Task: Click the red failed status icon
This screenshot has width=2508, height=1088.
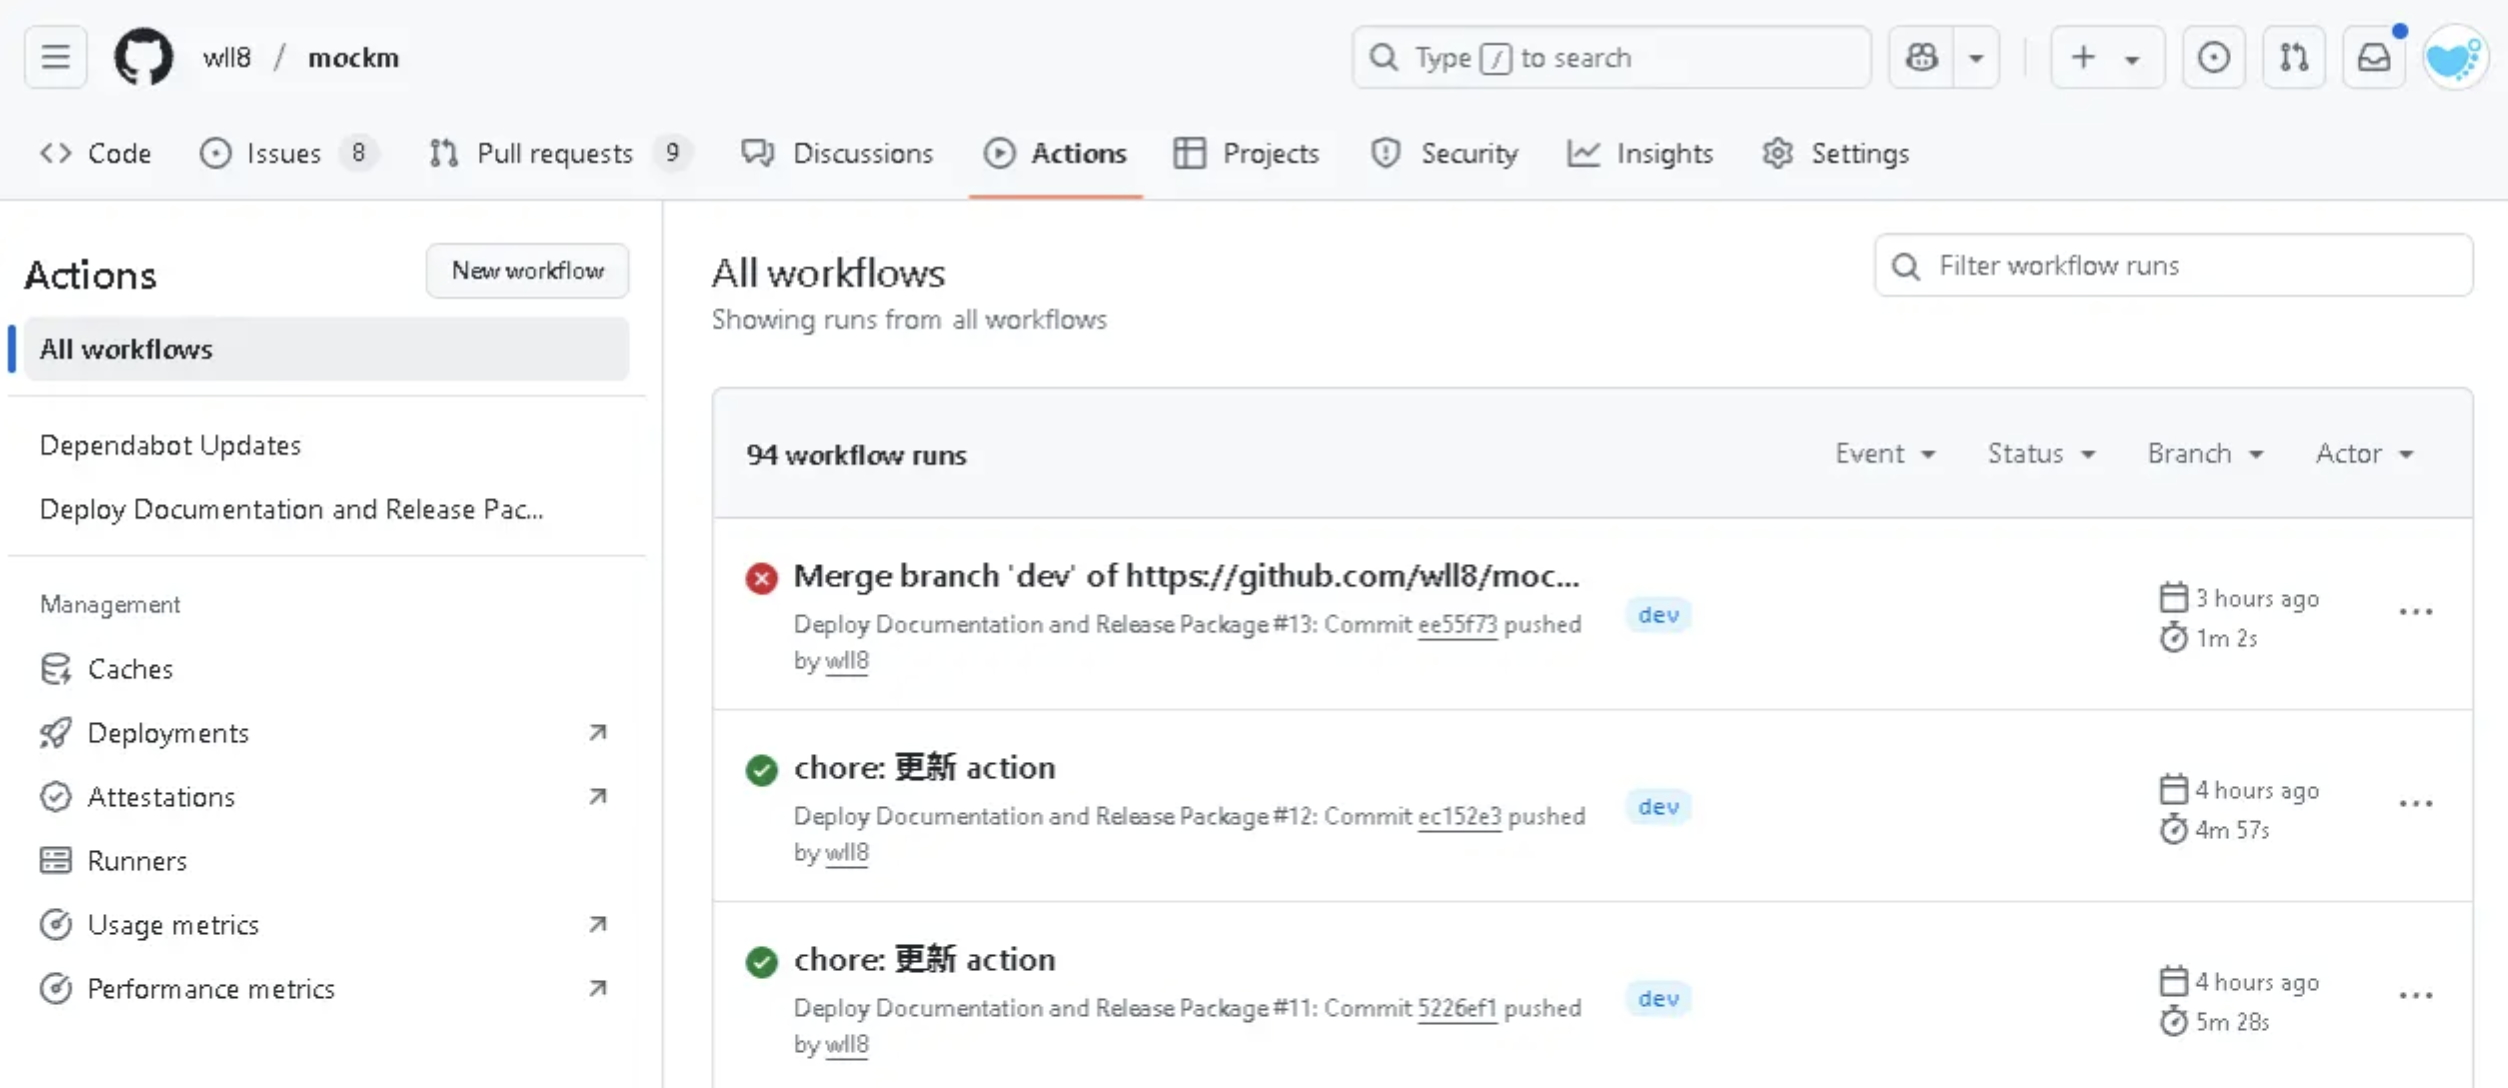Action: 761,578
